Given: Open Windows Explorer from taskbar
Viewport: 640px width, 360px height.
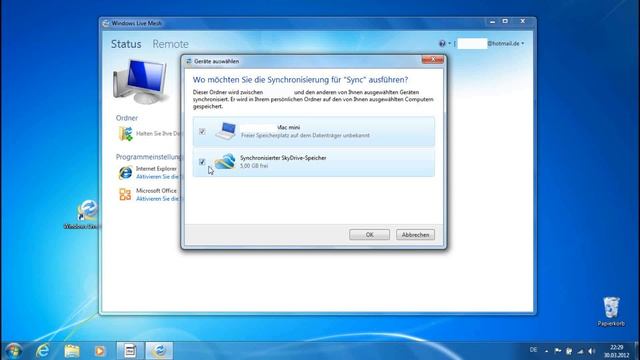Looking at the screenshot, I should (71, 351).
